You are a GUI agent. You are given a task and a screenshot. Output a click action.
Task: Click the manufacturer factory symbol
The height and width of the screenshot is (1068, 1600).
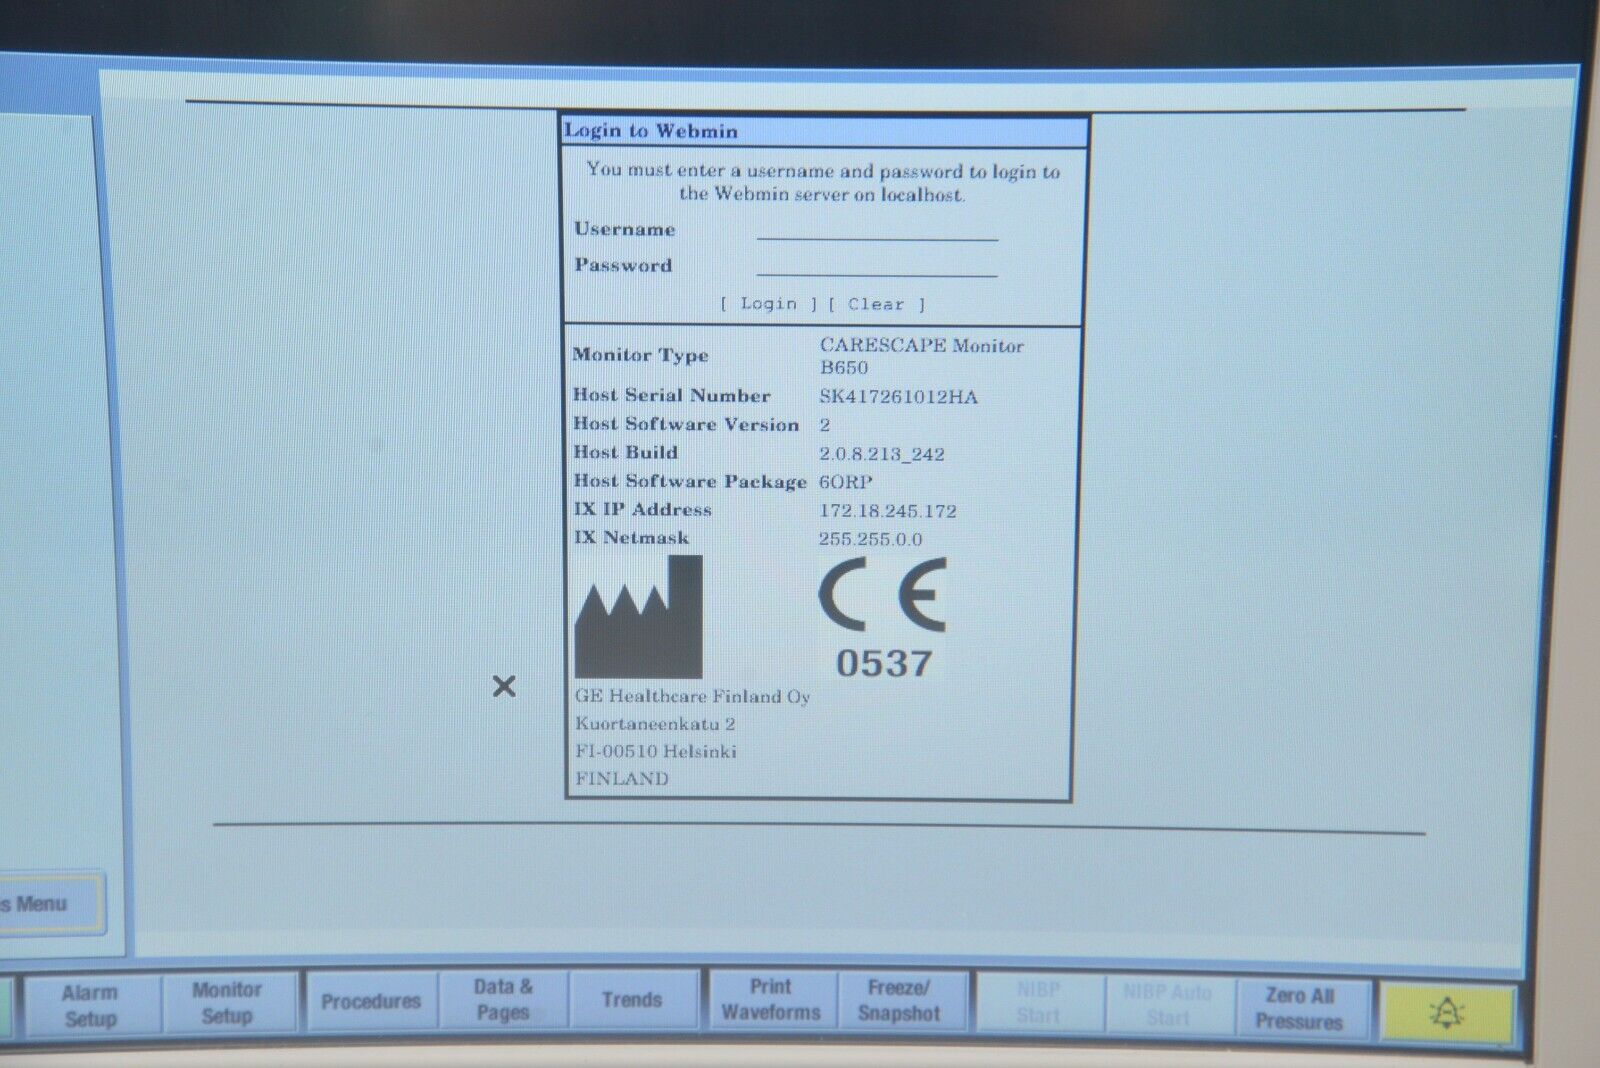[638, 617]
